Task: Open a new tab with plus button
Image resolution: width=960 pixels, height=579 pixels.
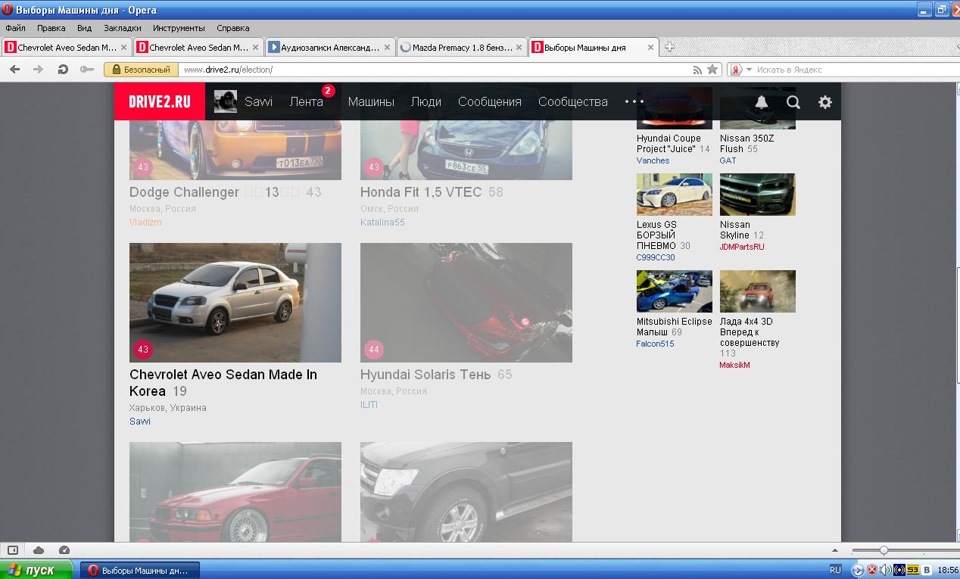Action: pos(669,47)
